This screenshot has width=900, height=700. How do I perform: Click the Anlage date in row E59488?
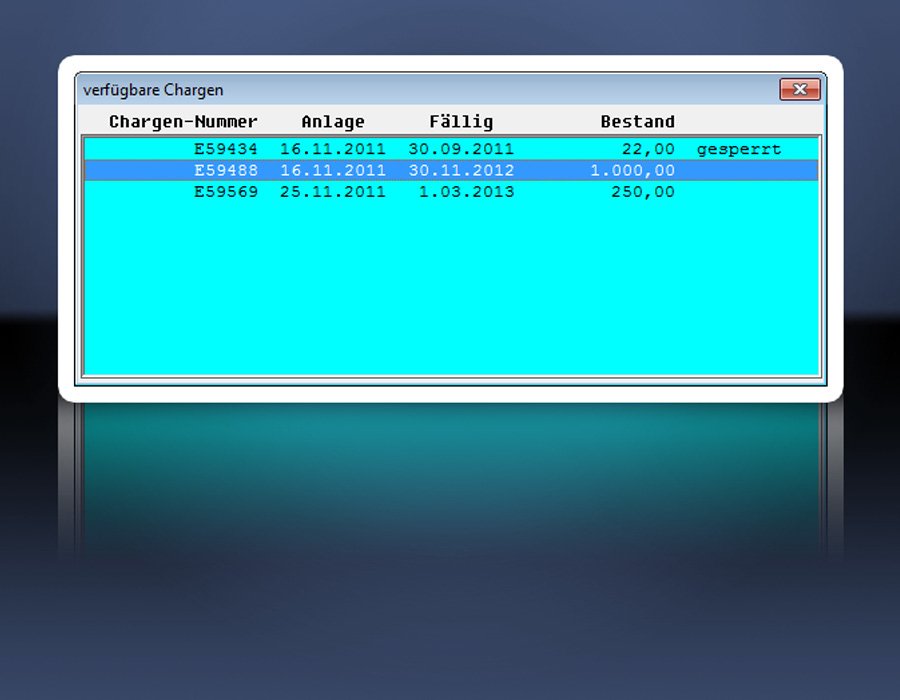(333, 170)
